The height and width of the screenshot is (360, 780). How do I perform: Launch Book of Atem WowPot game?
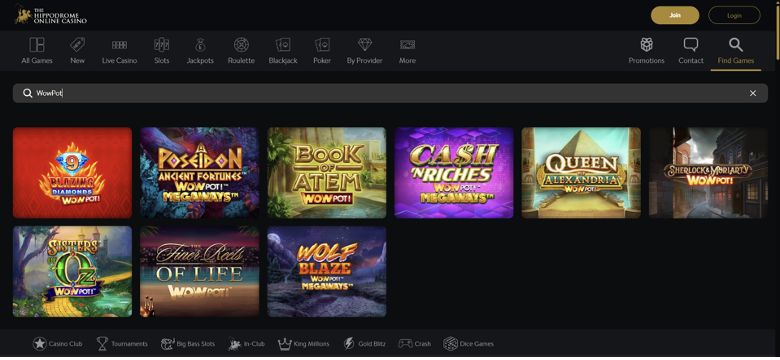[x=327, y=173]
